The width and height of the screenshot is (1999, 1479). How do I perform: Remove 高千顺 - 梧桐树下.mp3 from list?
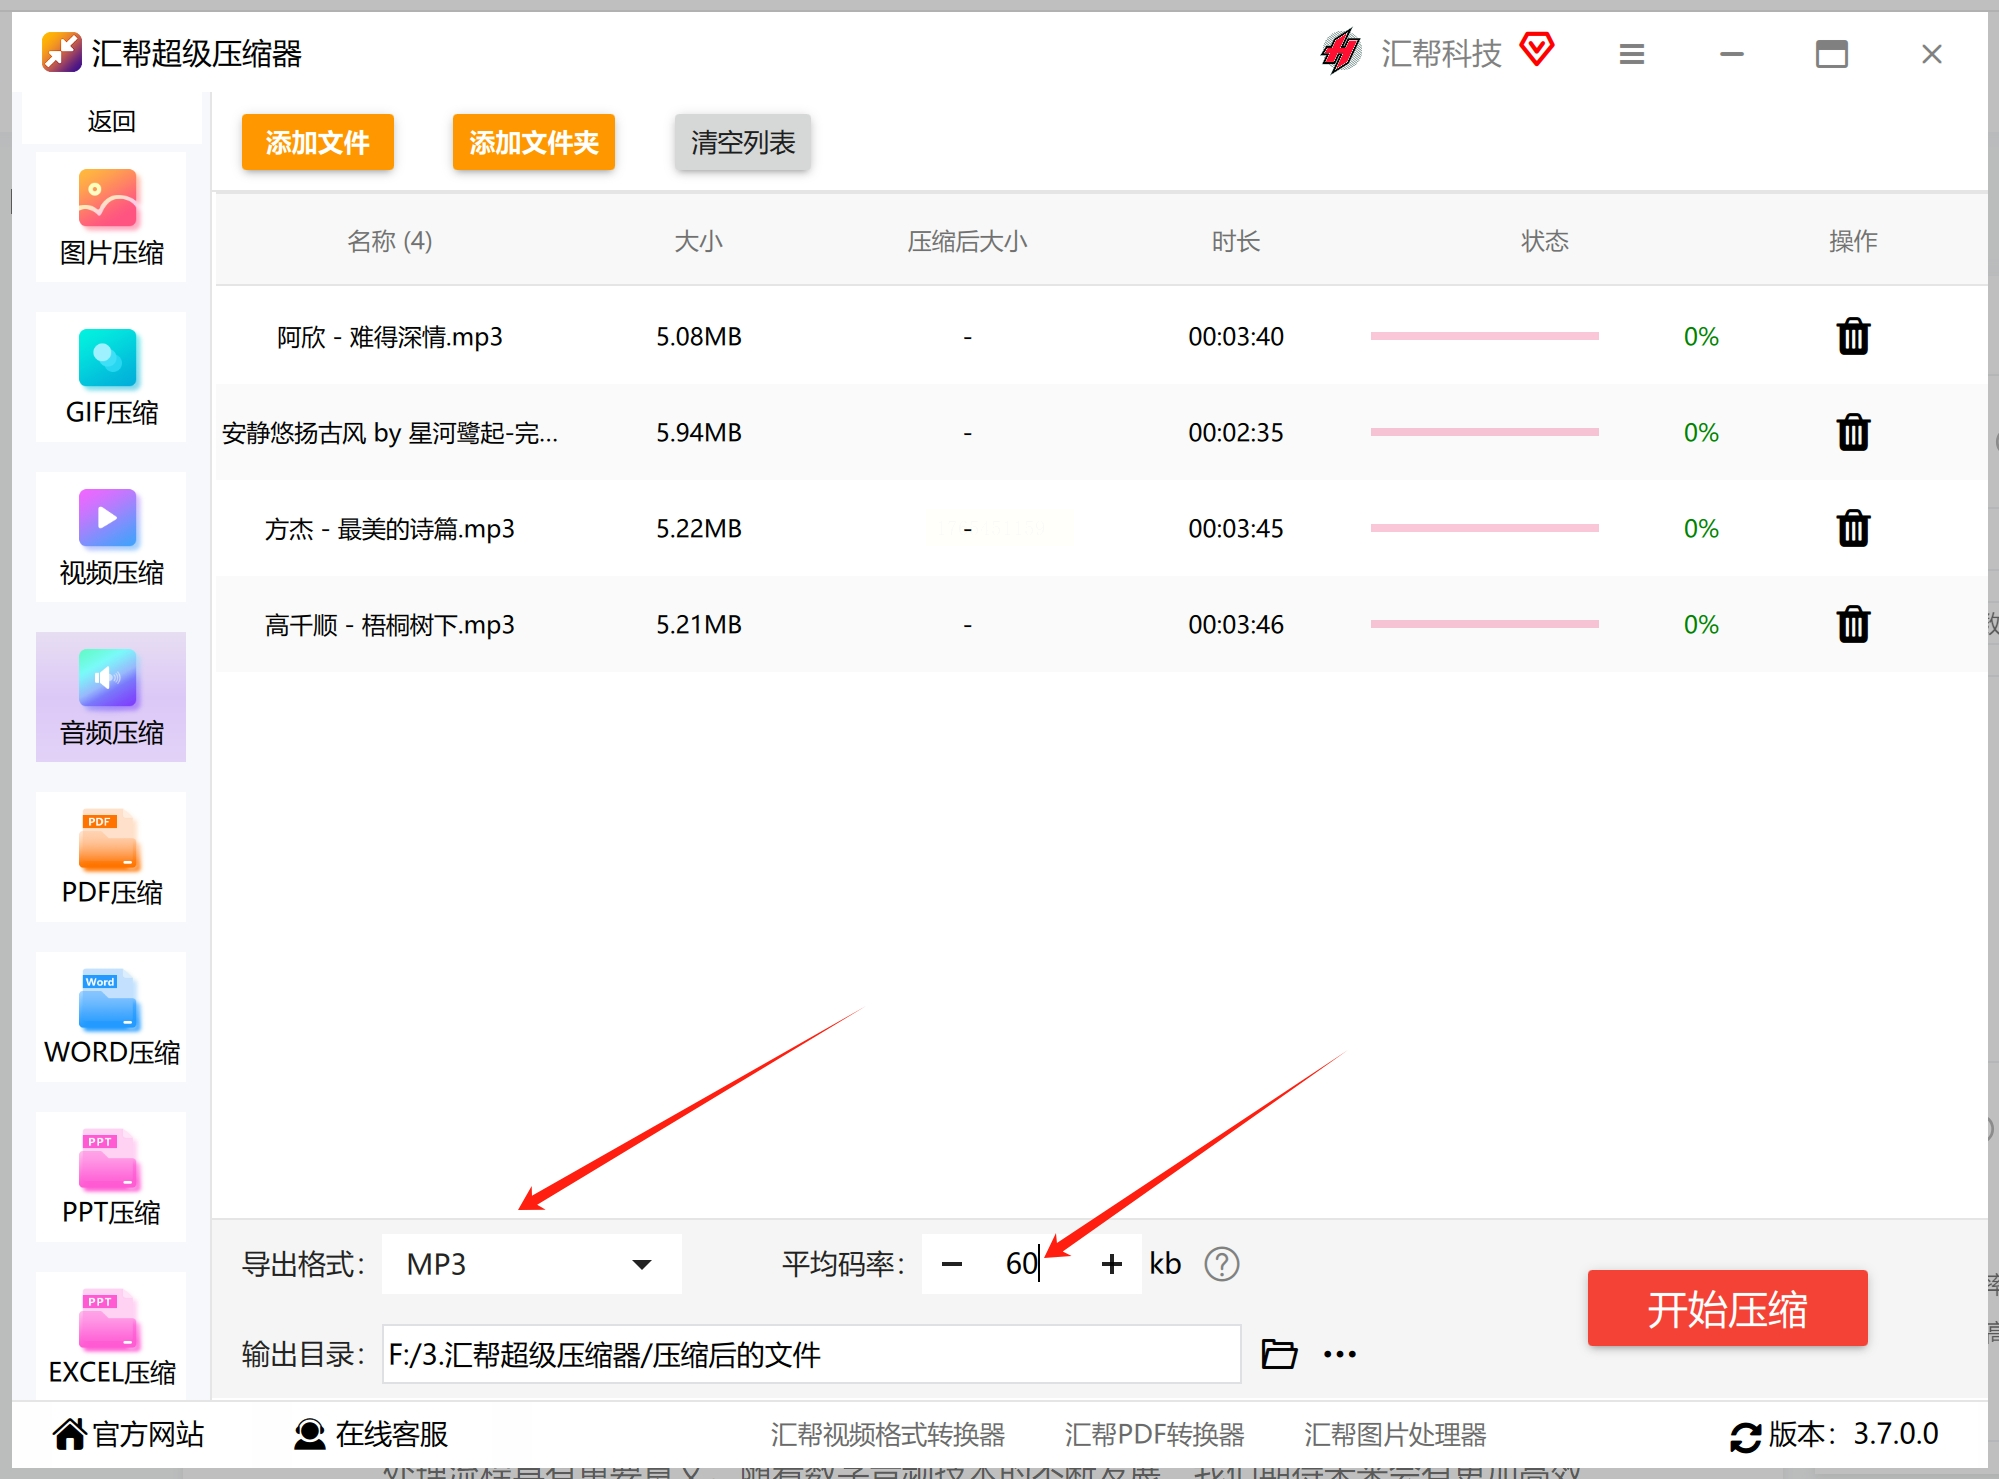1852,625
